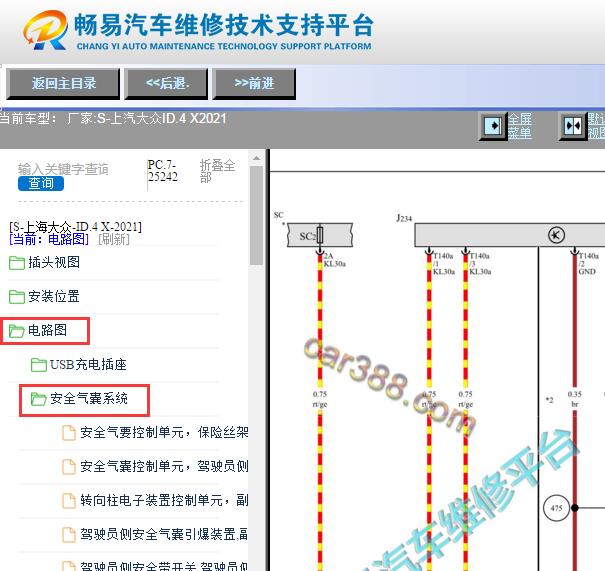Click the document icon beside 安全气要控制单元
605x571 pixels.
click(x=69, y=433)
